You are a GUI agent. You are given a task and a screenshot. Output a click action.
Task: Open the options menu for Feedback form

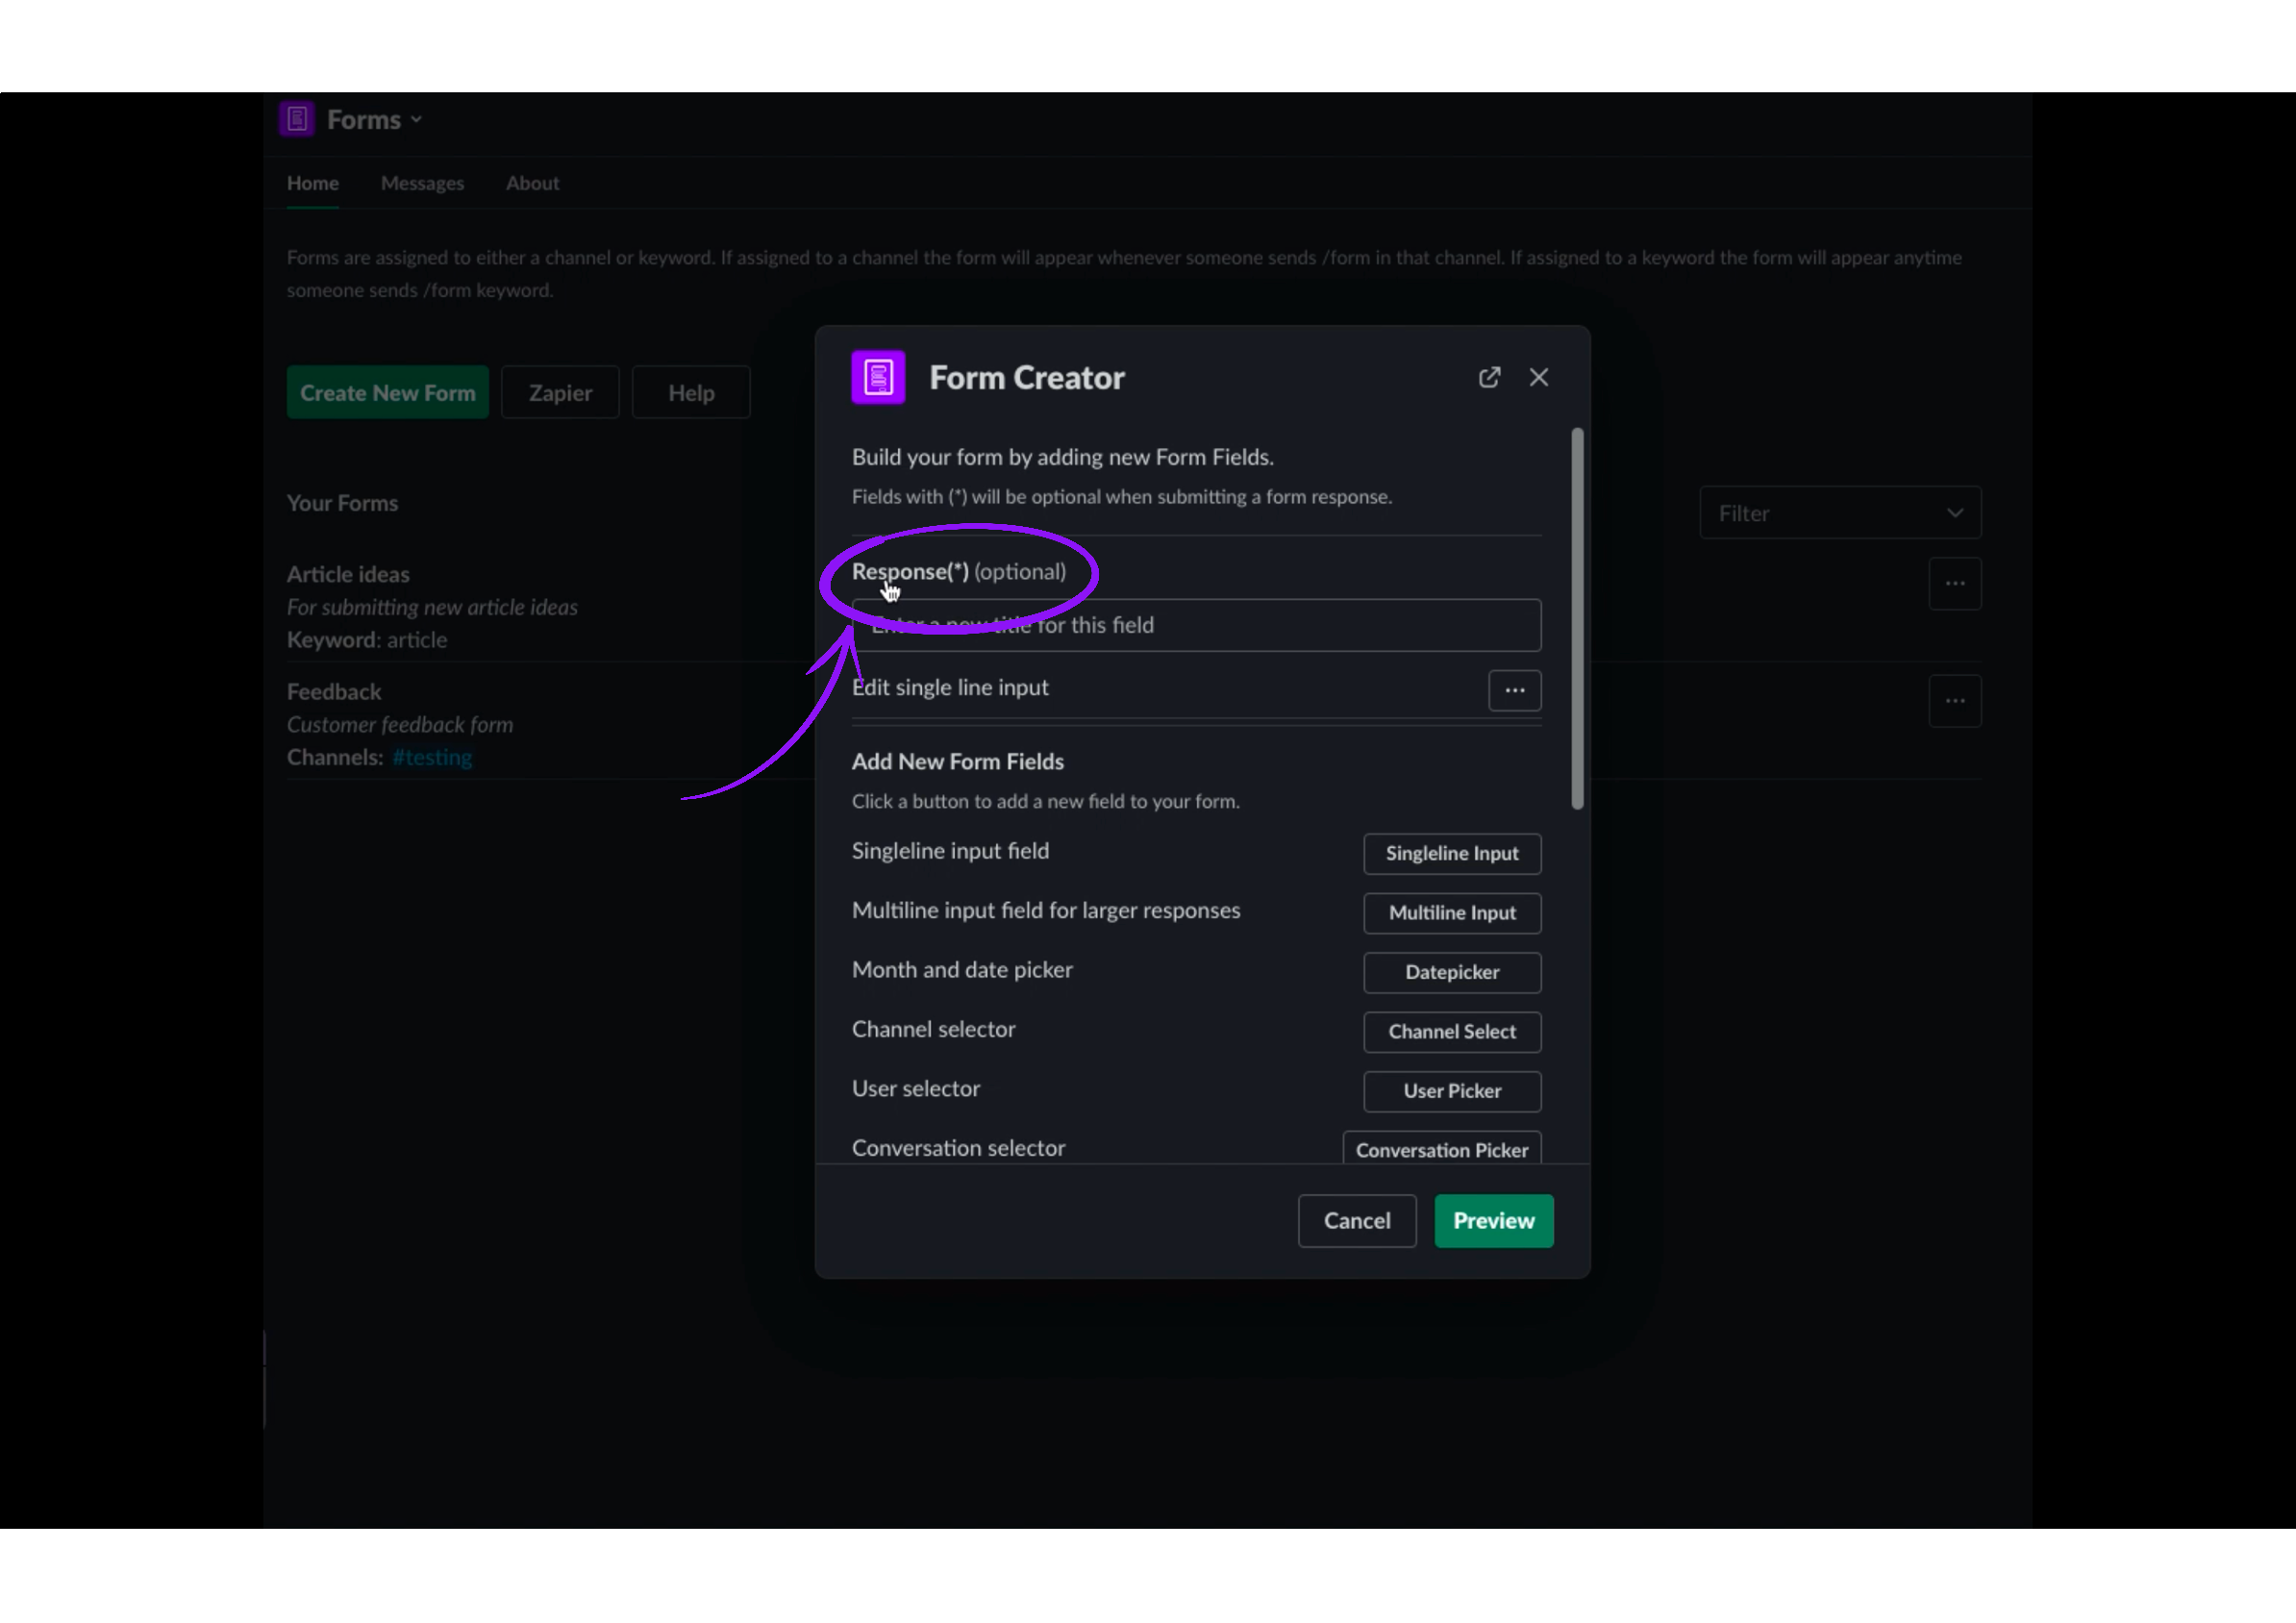tap(1954, 700)
